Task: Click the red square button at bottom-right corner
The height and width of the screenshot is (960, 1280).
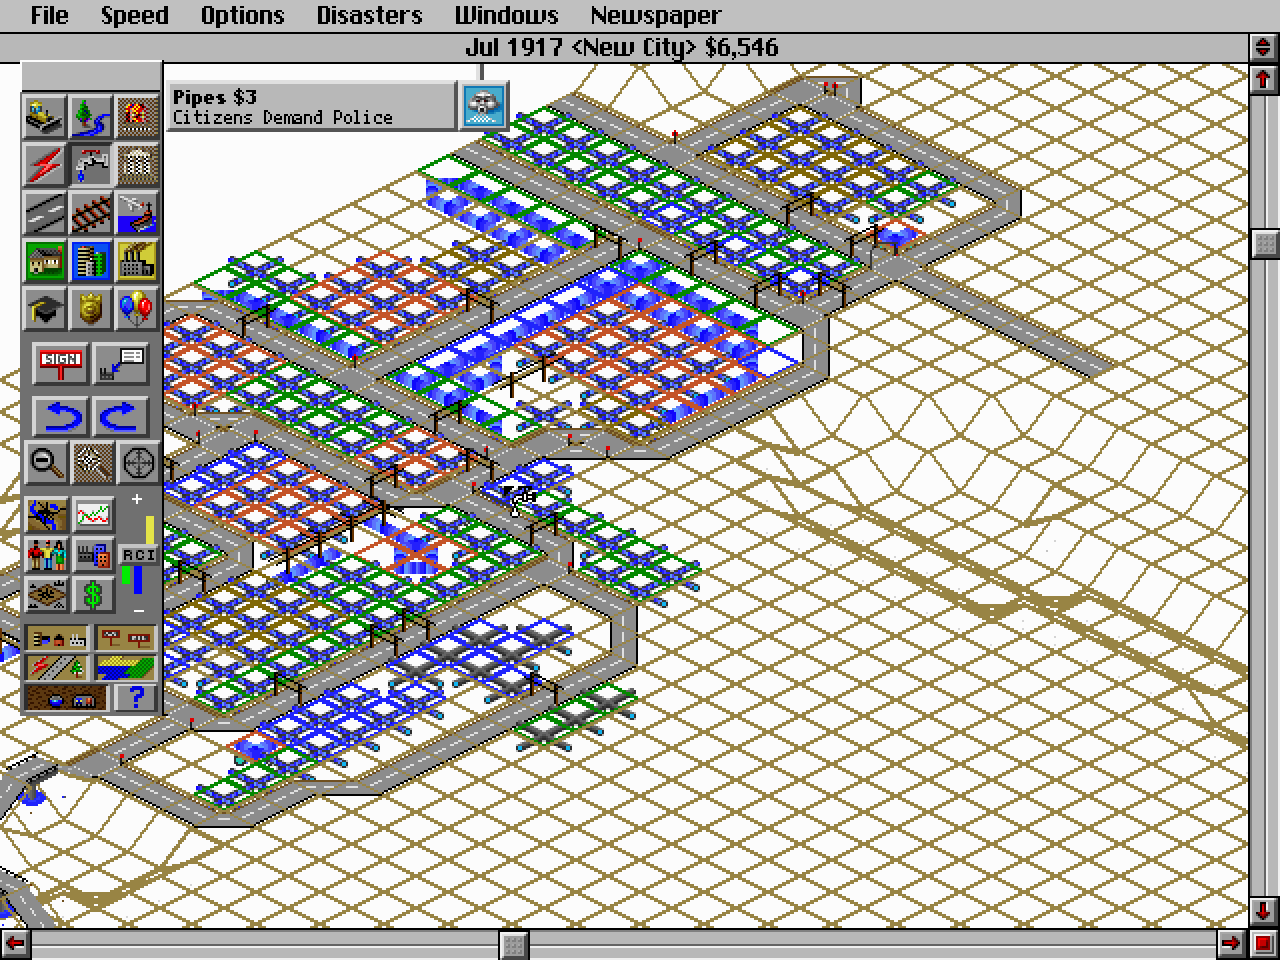Action: (1263, 943)
